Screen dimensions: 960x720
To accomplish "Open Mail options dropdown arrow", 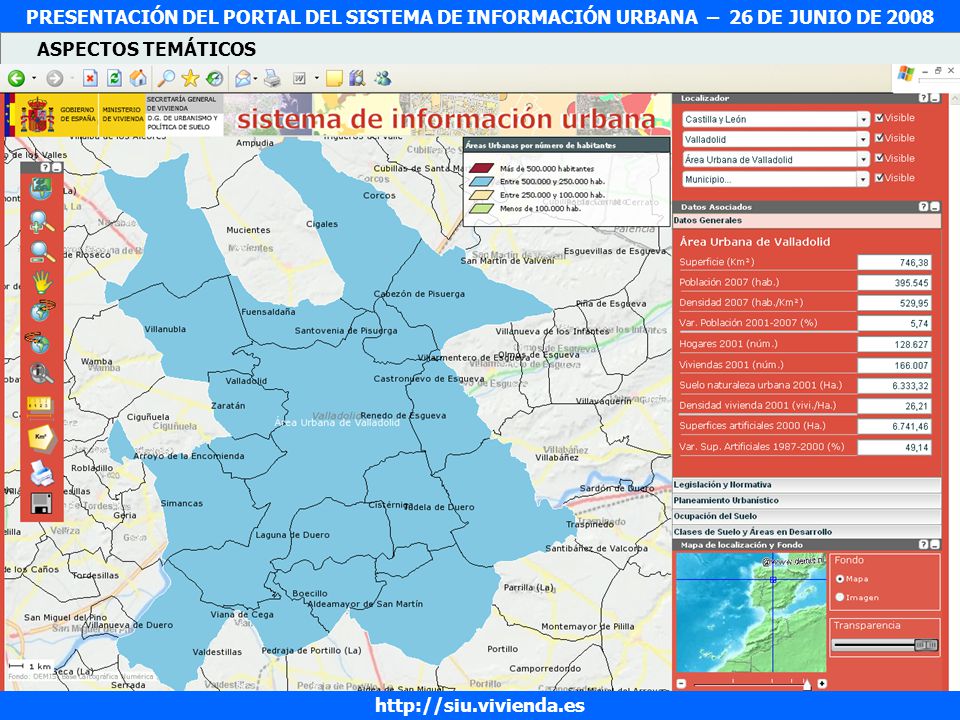I will pos(255,78).
